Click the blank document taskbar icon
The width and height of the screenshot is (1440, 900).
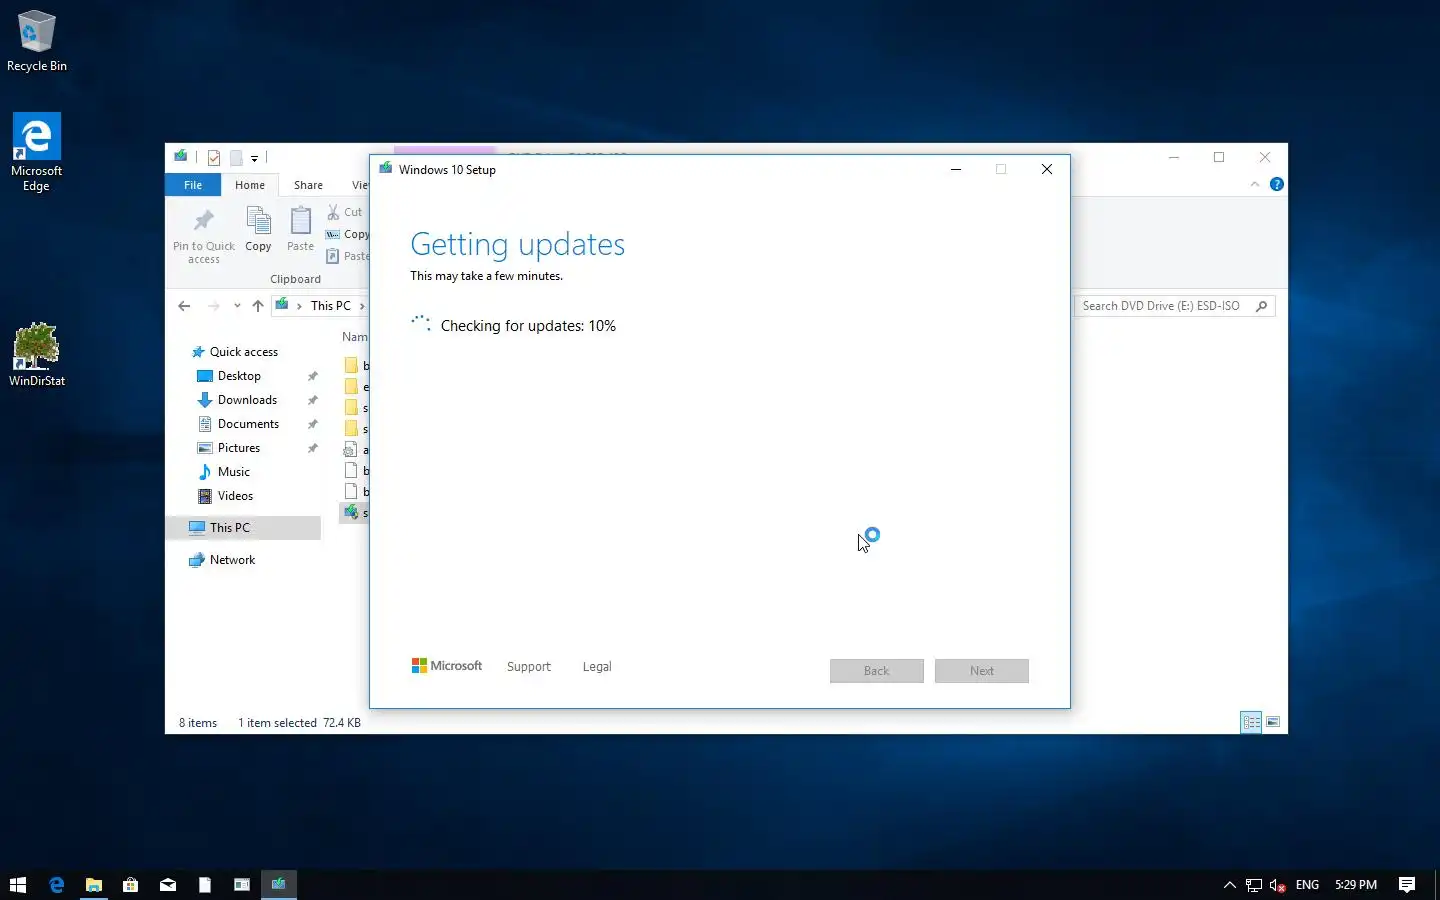(x=204, y=884)
